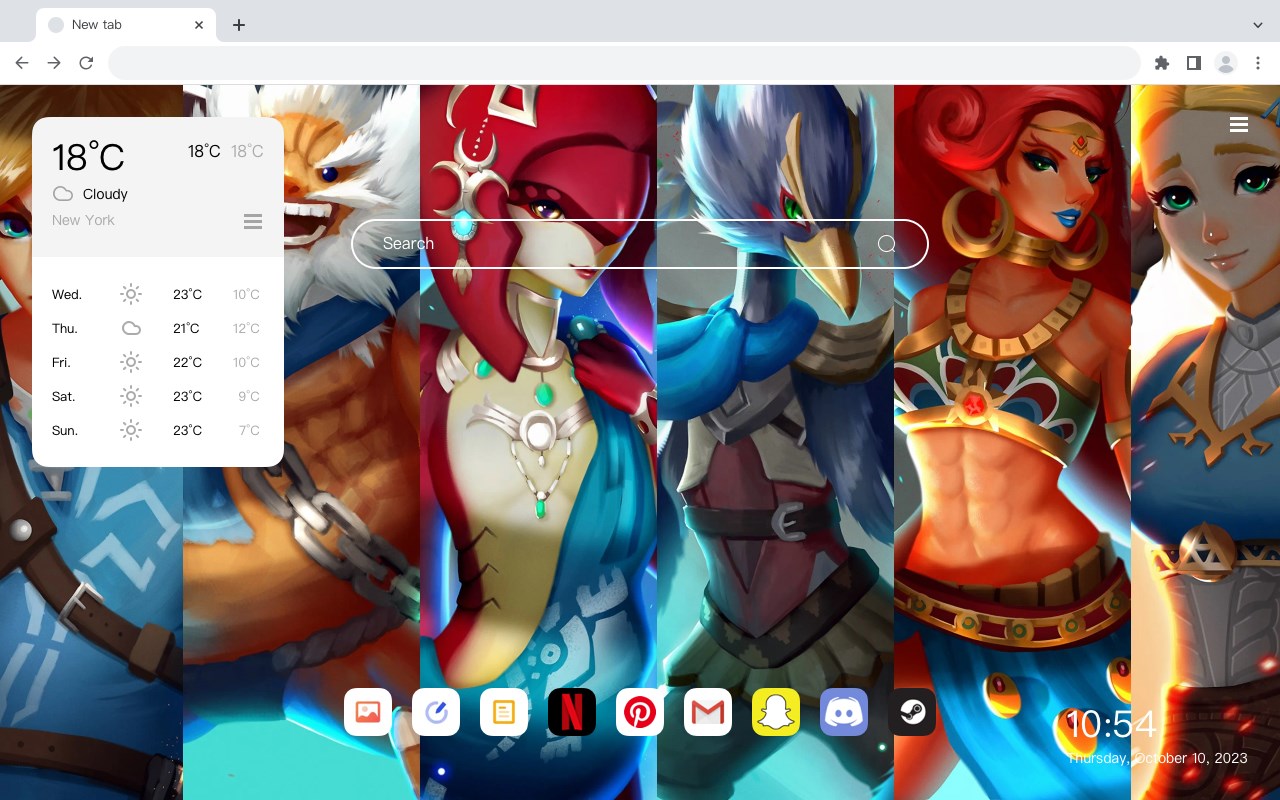
Task: Select the Wed. forecast row
Action: pyautogui.click(x=157, y=294)
